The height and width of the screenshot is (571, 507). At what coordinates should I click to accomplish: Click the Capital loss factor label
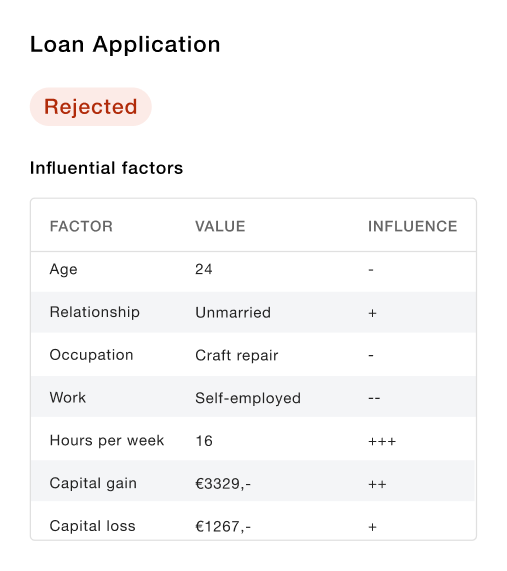(x=93, y=526)
